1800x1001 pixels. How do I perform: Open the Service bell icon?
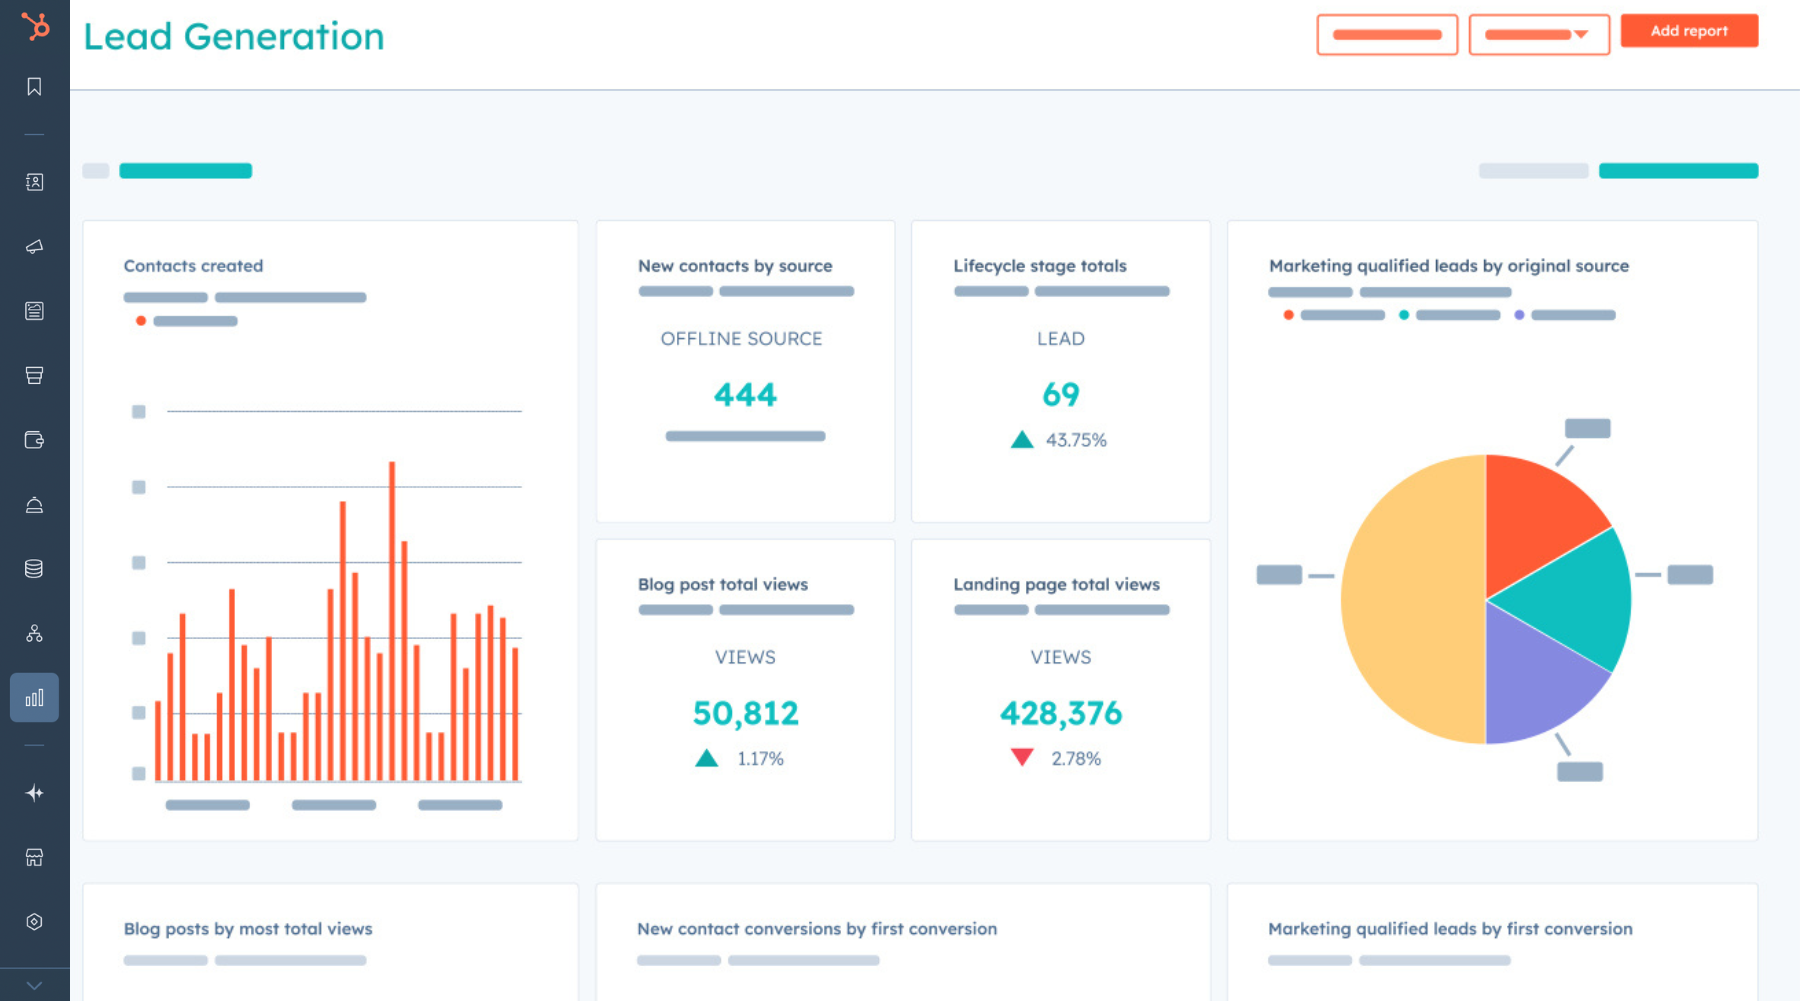[34, 505]
